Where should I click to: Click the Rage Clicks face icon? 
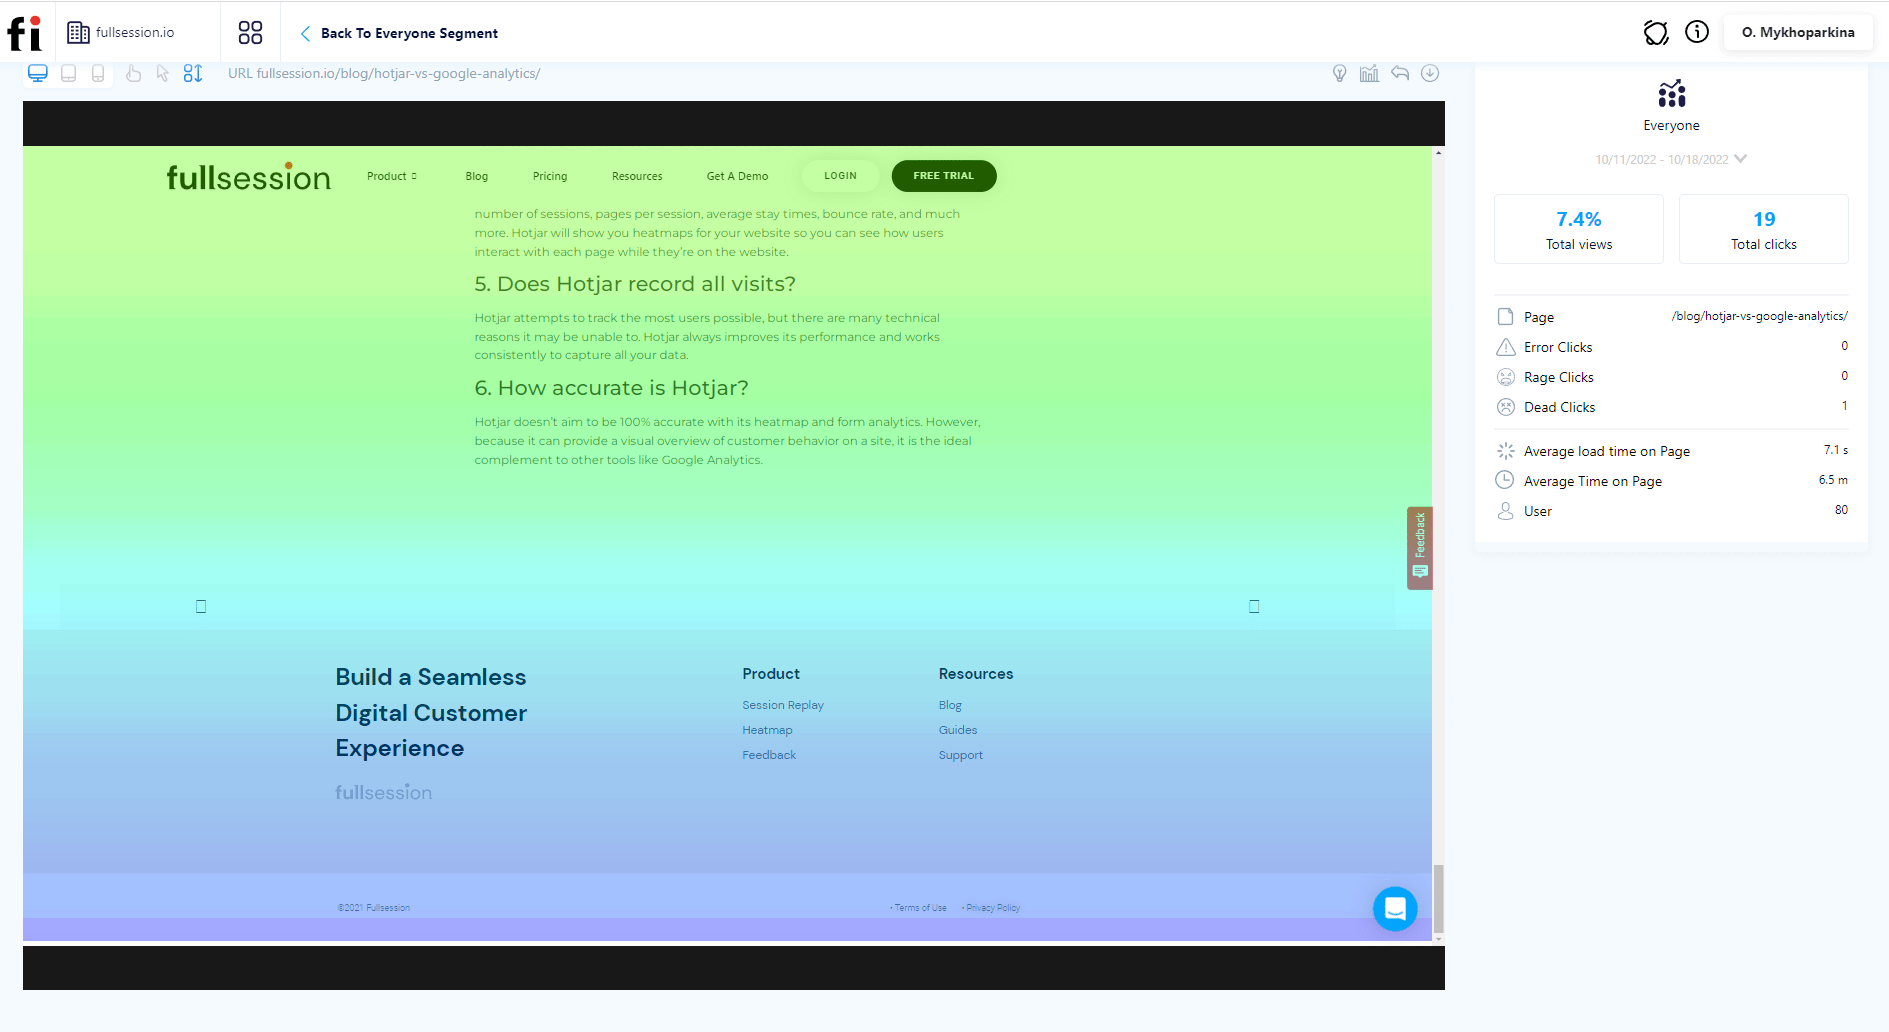point(1506,377)
